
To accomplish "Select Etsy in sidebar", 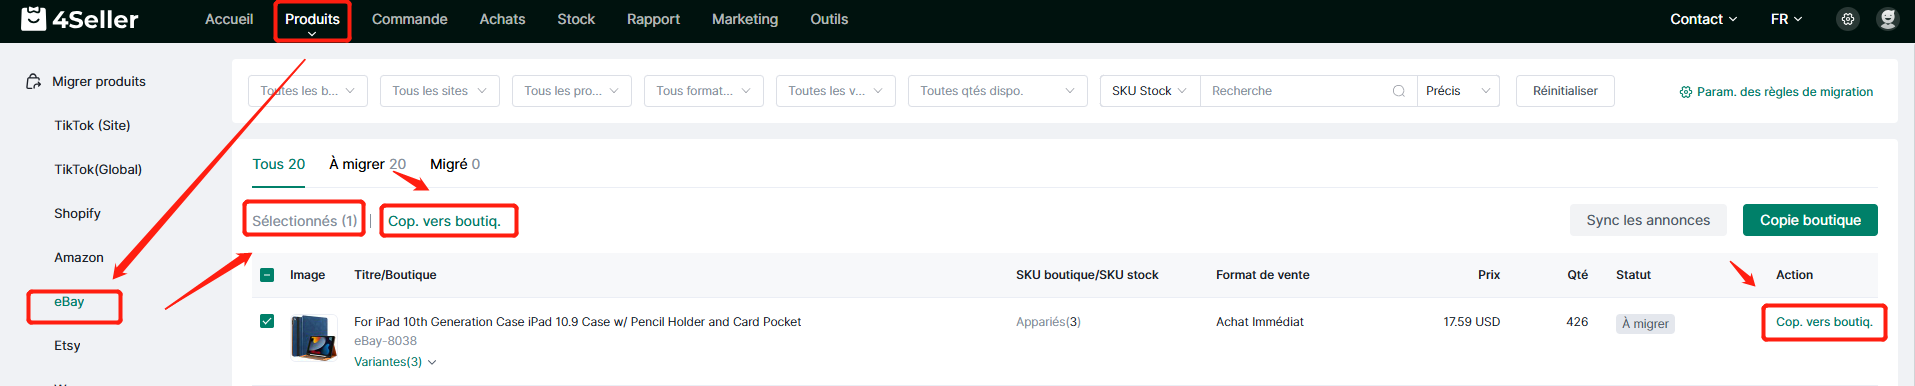I will [67, 345].
